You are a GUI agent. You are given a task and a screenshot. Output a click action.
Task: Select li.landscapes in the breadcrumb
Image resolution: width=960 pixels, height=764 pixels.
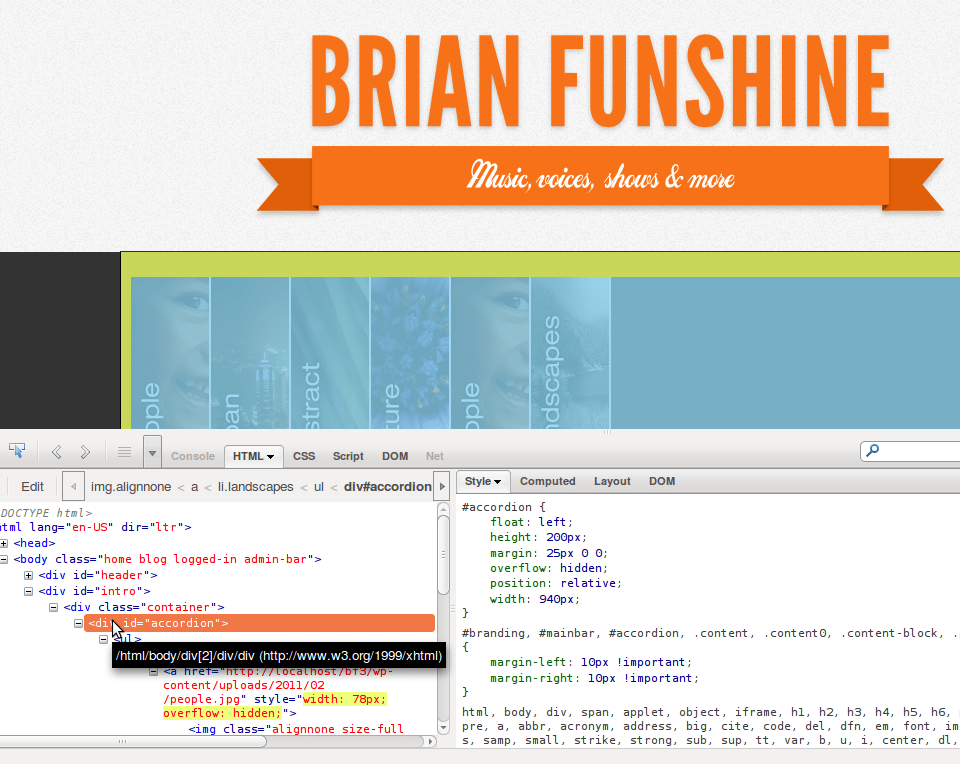point(255,487)
